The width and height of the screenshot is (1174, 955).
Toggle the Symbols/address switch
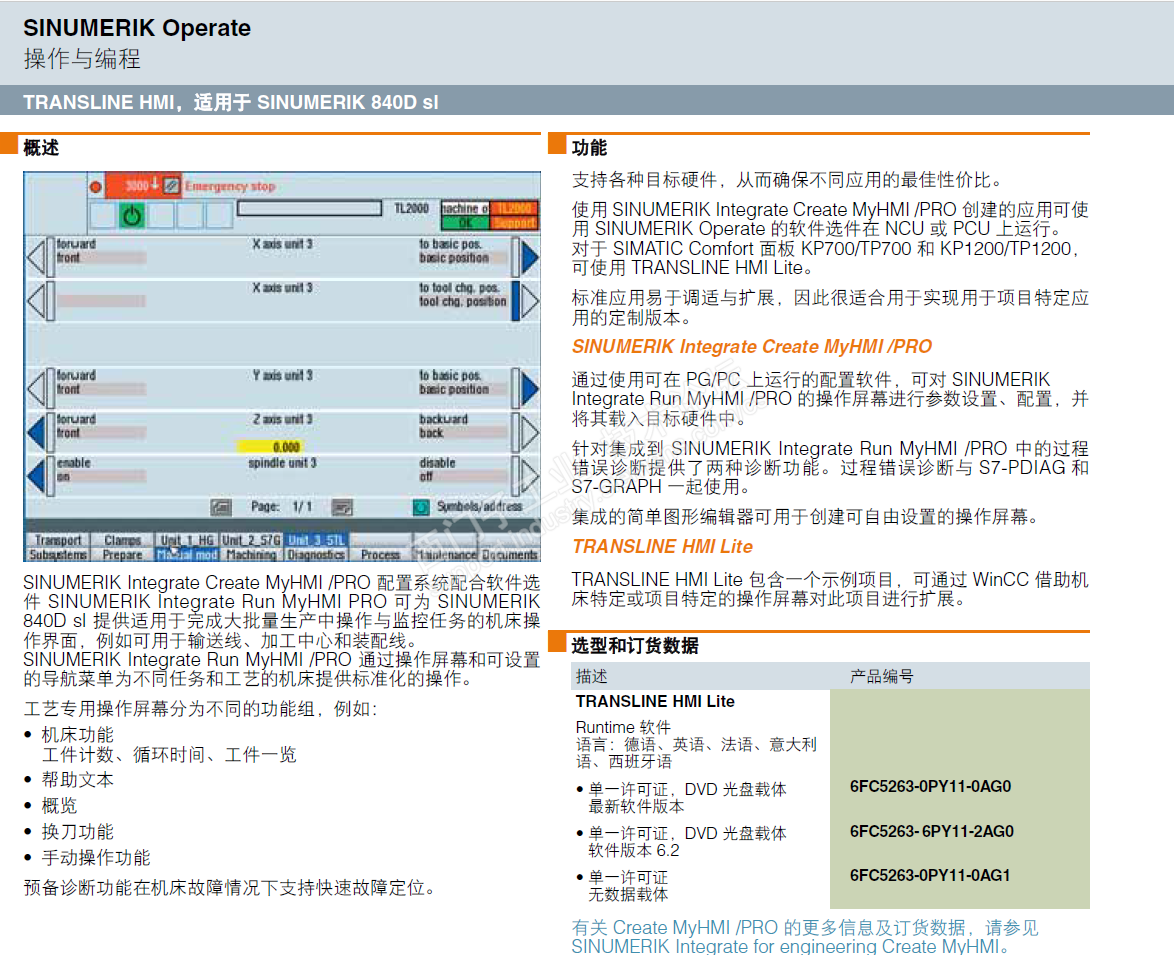pyautogui.click(x=421, y=507)
